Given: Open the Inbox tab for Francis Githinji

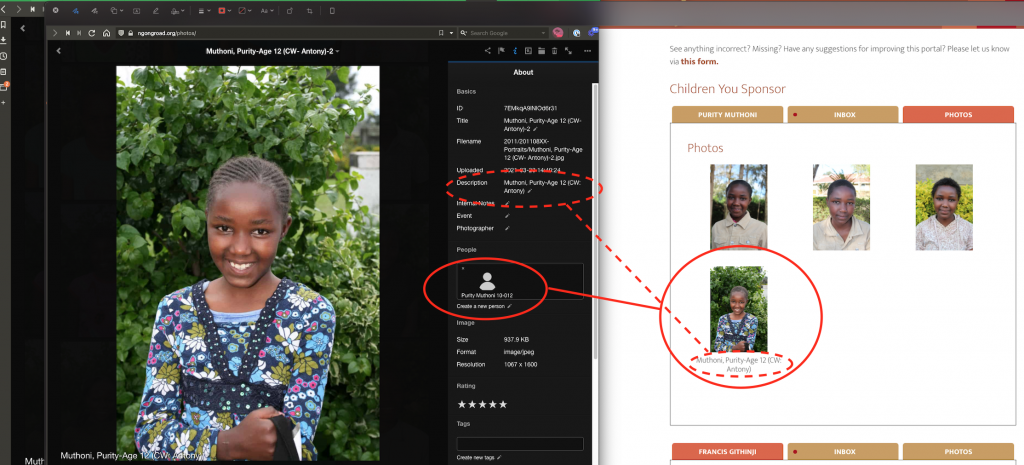Looking at the screenshot, I should [x=843, y=451].
